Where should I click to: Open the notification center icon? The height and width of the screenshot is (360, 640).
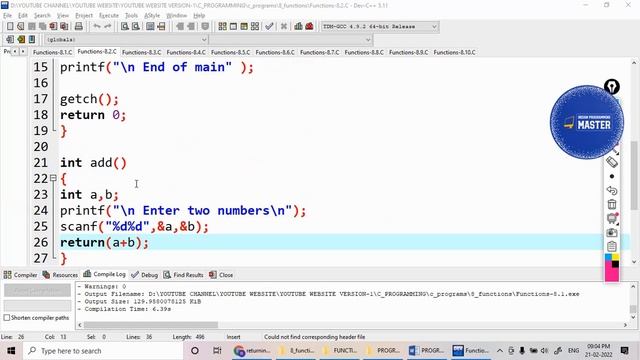coord(624,351)
